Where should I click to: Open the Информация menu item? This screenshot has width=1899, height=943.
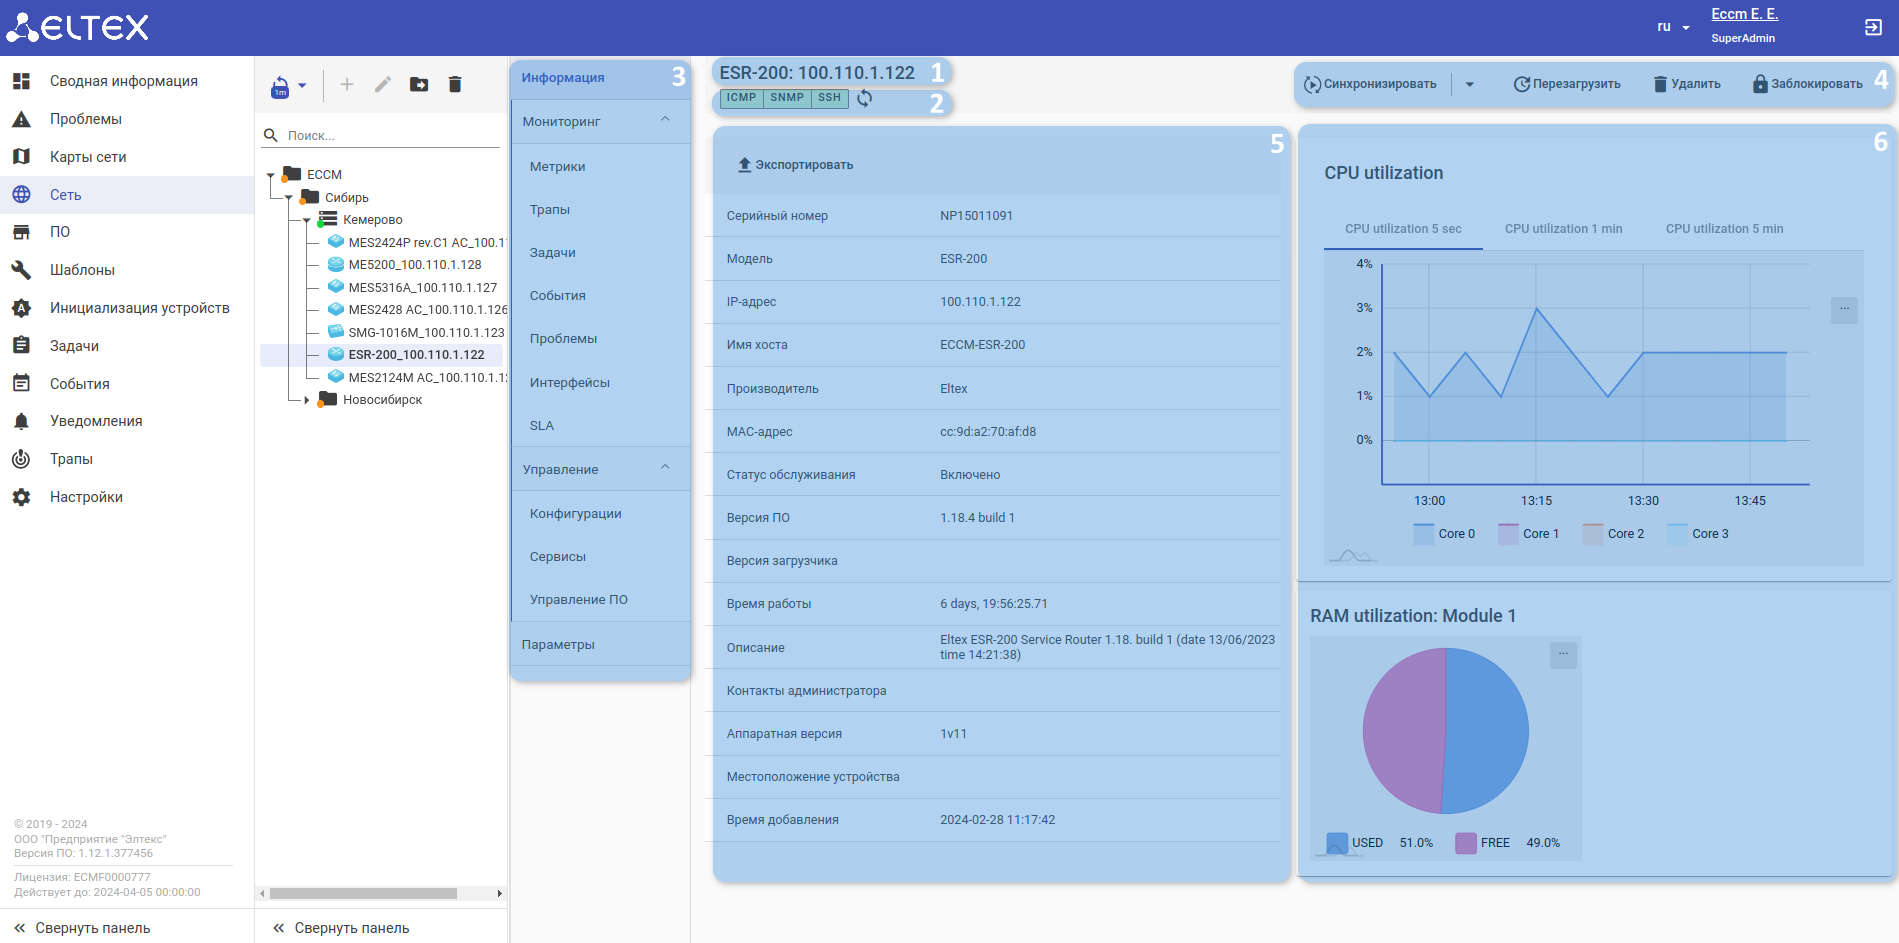pos(600,78)
